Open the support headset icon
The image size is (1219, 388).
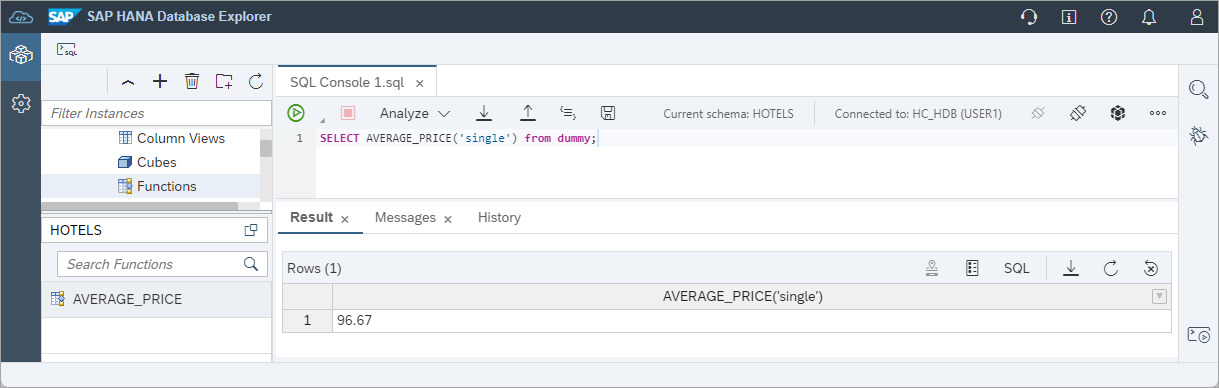pyautogui.click(x=1028, y=17)
